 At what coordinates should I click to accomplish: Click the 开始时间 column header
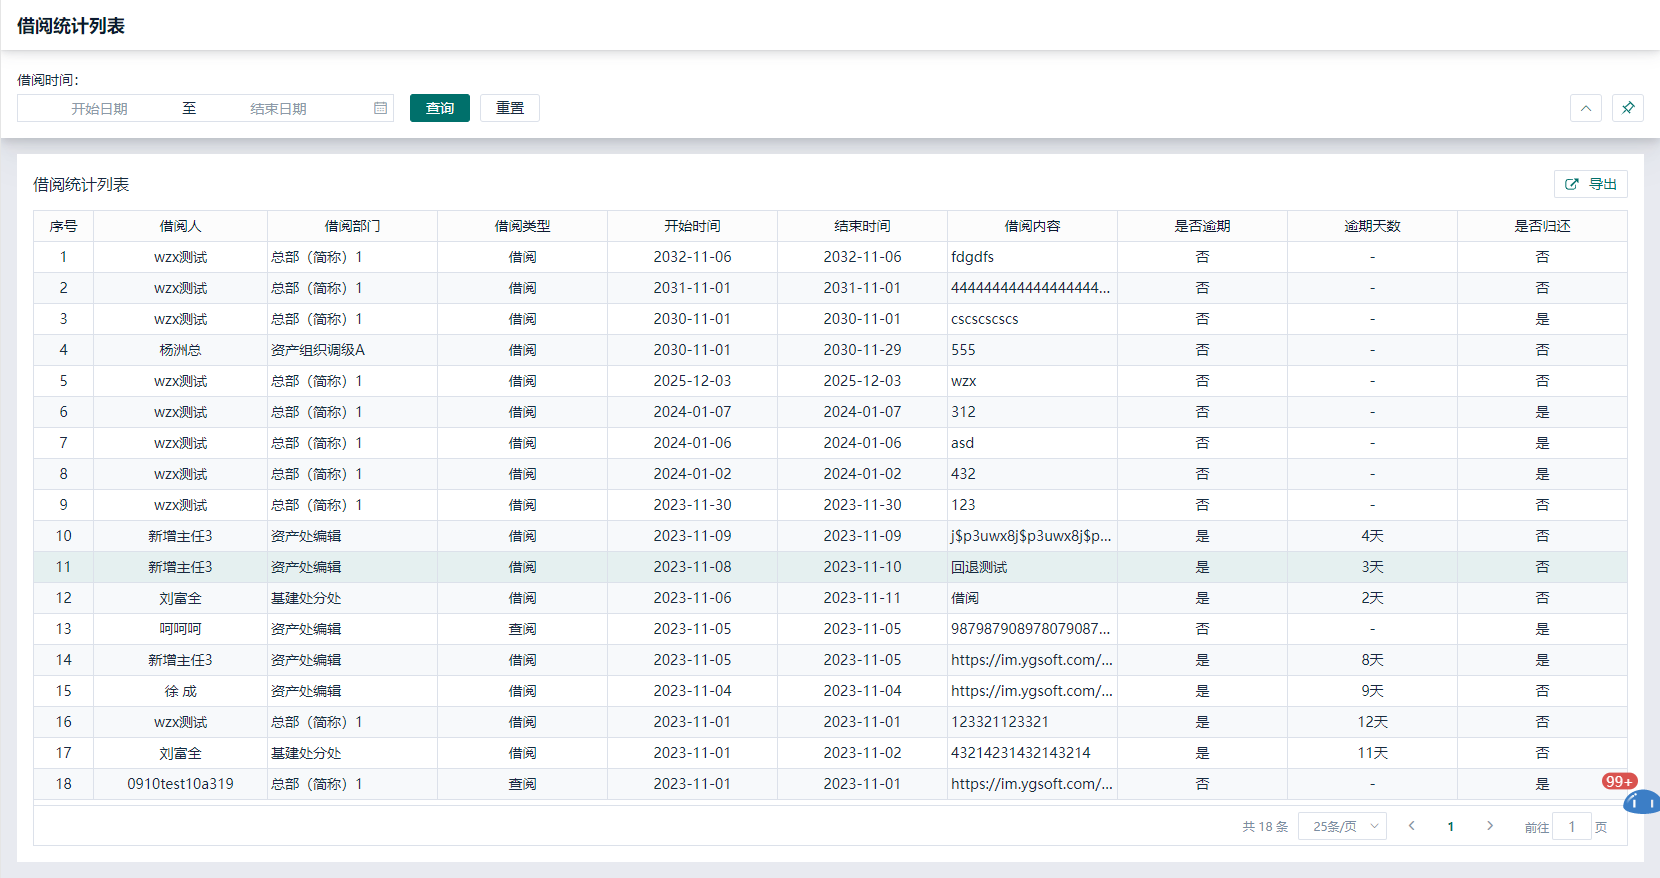click(x=692, y=226)
